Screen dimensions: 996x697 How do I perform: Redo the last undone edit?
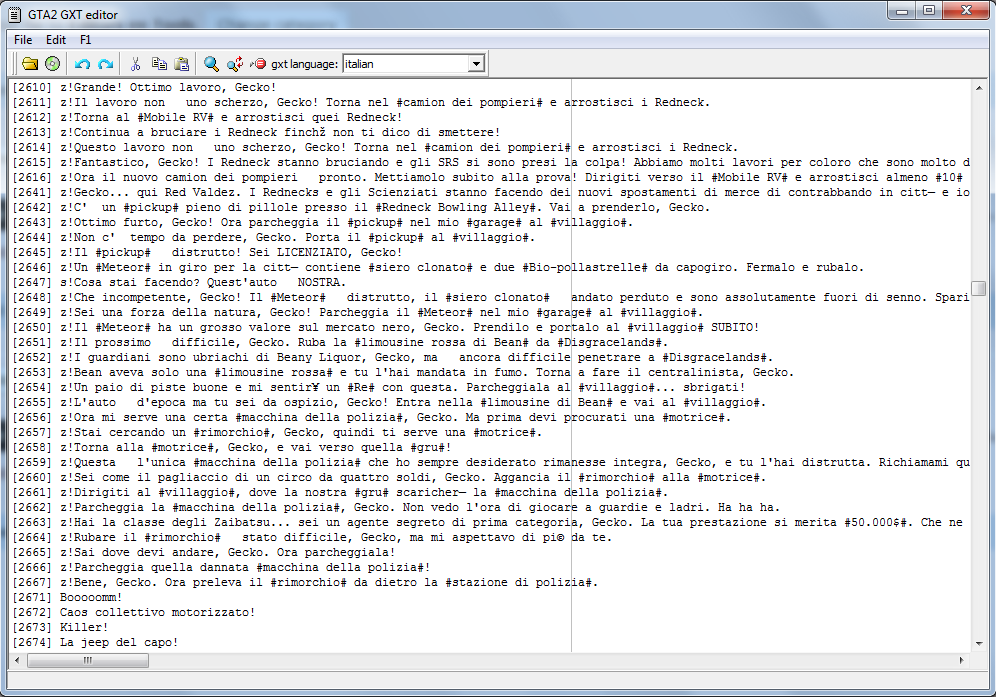click(x=105, y=64)
